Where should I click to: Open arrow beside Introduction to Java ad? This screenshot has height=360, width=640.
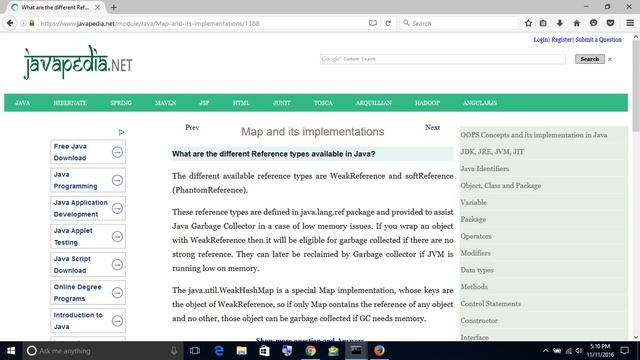[x=117, y=321]
